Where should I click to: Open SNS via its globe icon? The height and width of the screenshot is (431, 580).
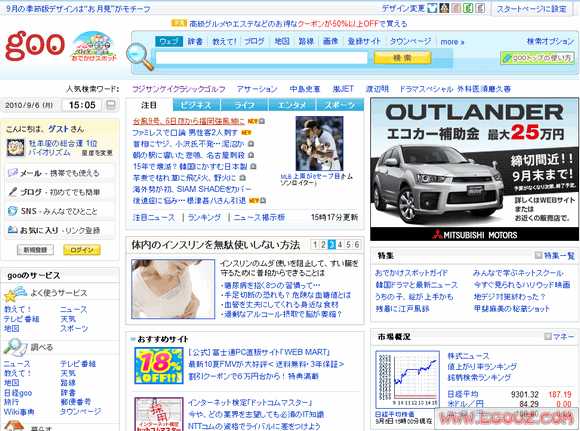click(x=13, y=211)
